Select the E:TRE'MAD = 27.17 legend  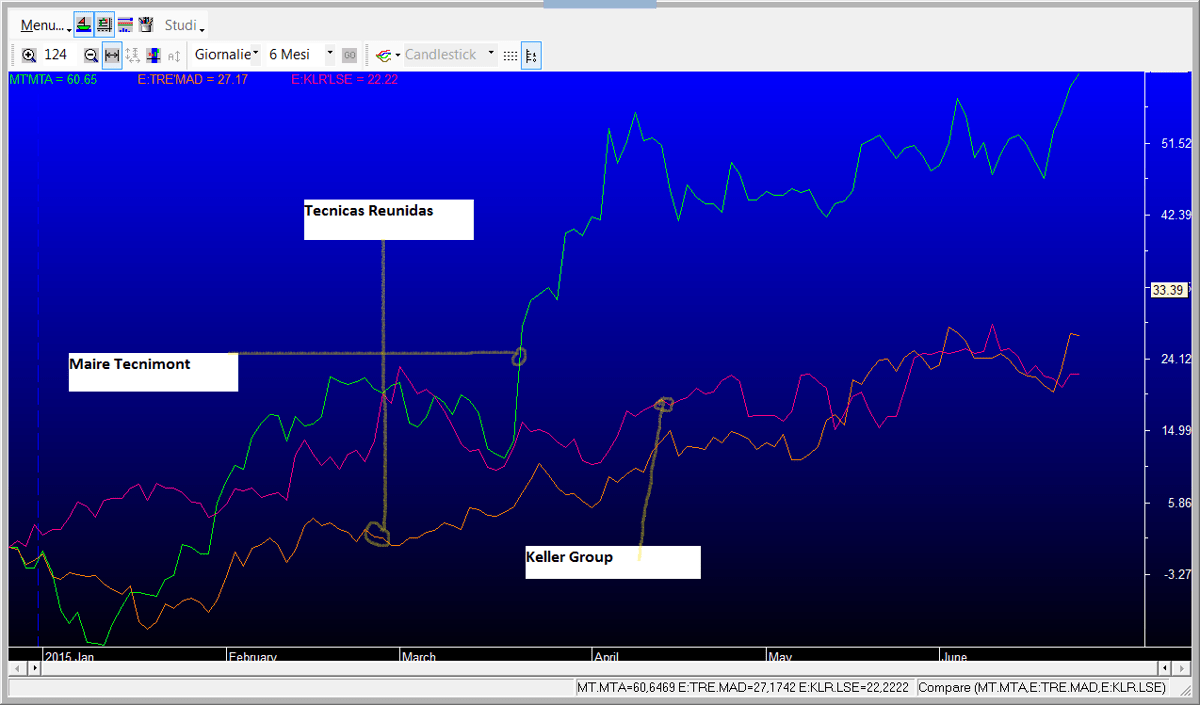tap(192, 79)
